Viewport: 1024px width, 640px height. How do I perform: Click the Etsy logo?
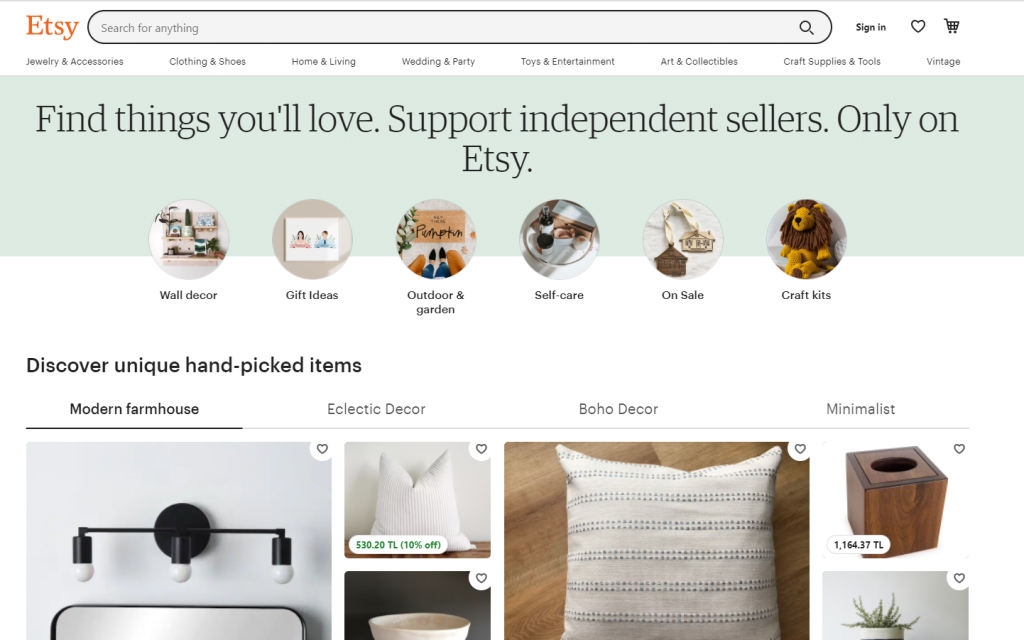[51, 27]
